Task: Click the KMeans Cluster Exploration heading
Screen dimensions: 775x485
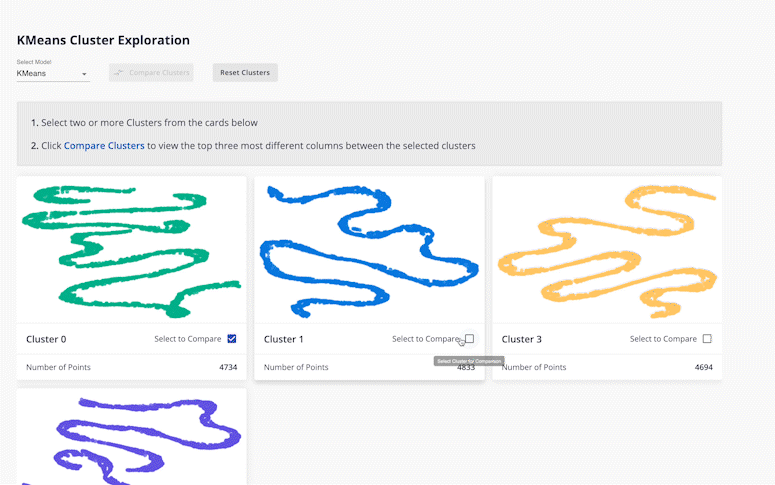Action: 103,41
